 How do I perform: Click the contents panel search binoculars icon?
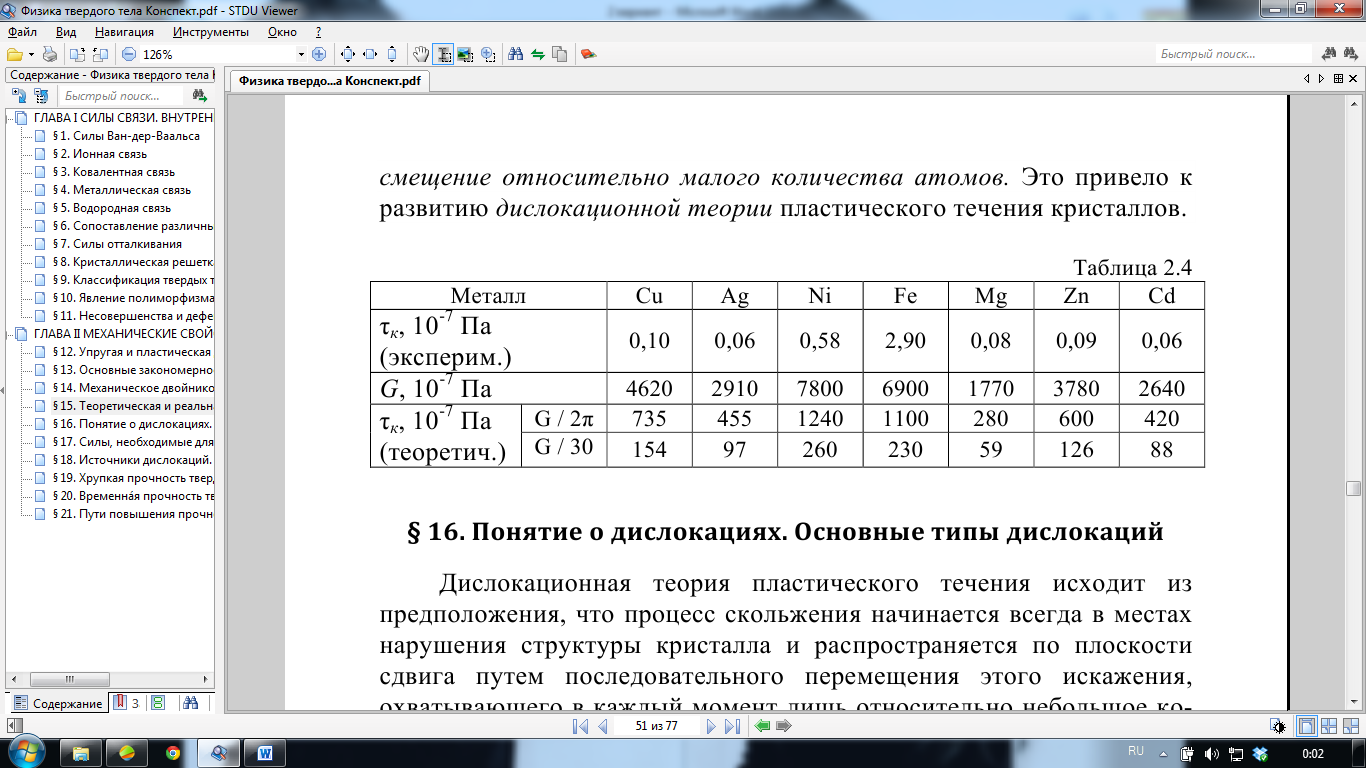point(200,96)
